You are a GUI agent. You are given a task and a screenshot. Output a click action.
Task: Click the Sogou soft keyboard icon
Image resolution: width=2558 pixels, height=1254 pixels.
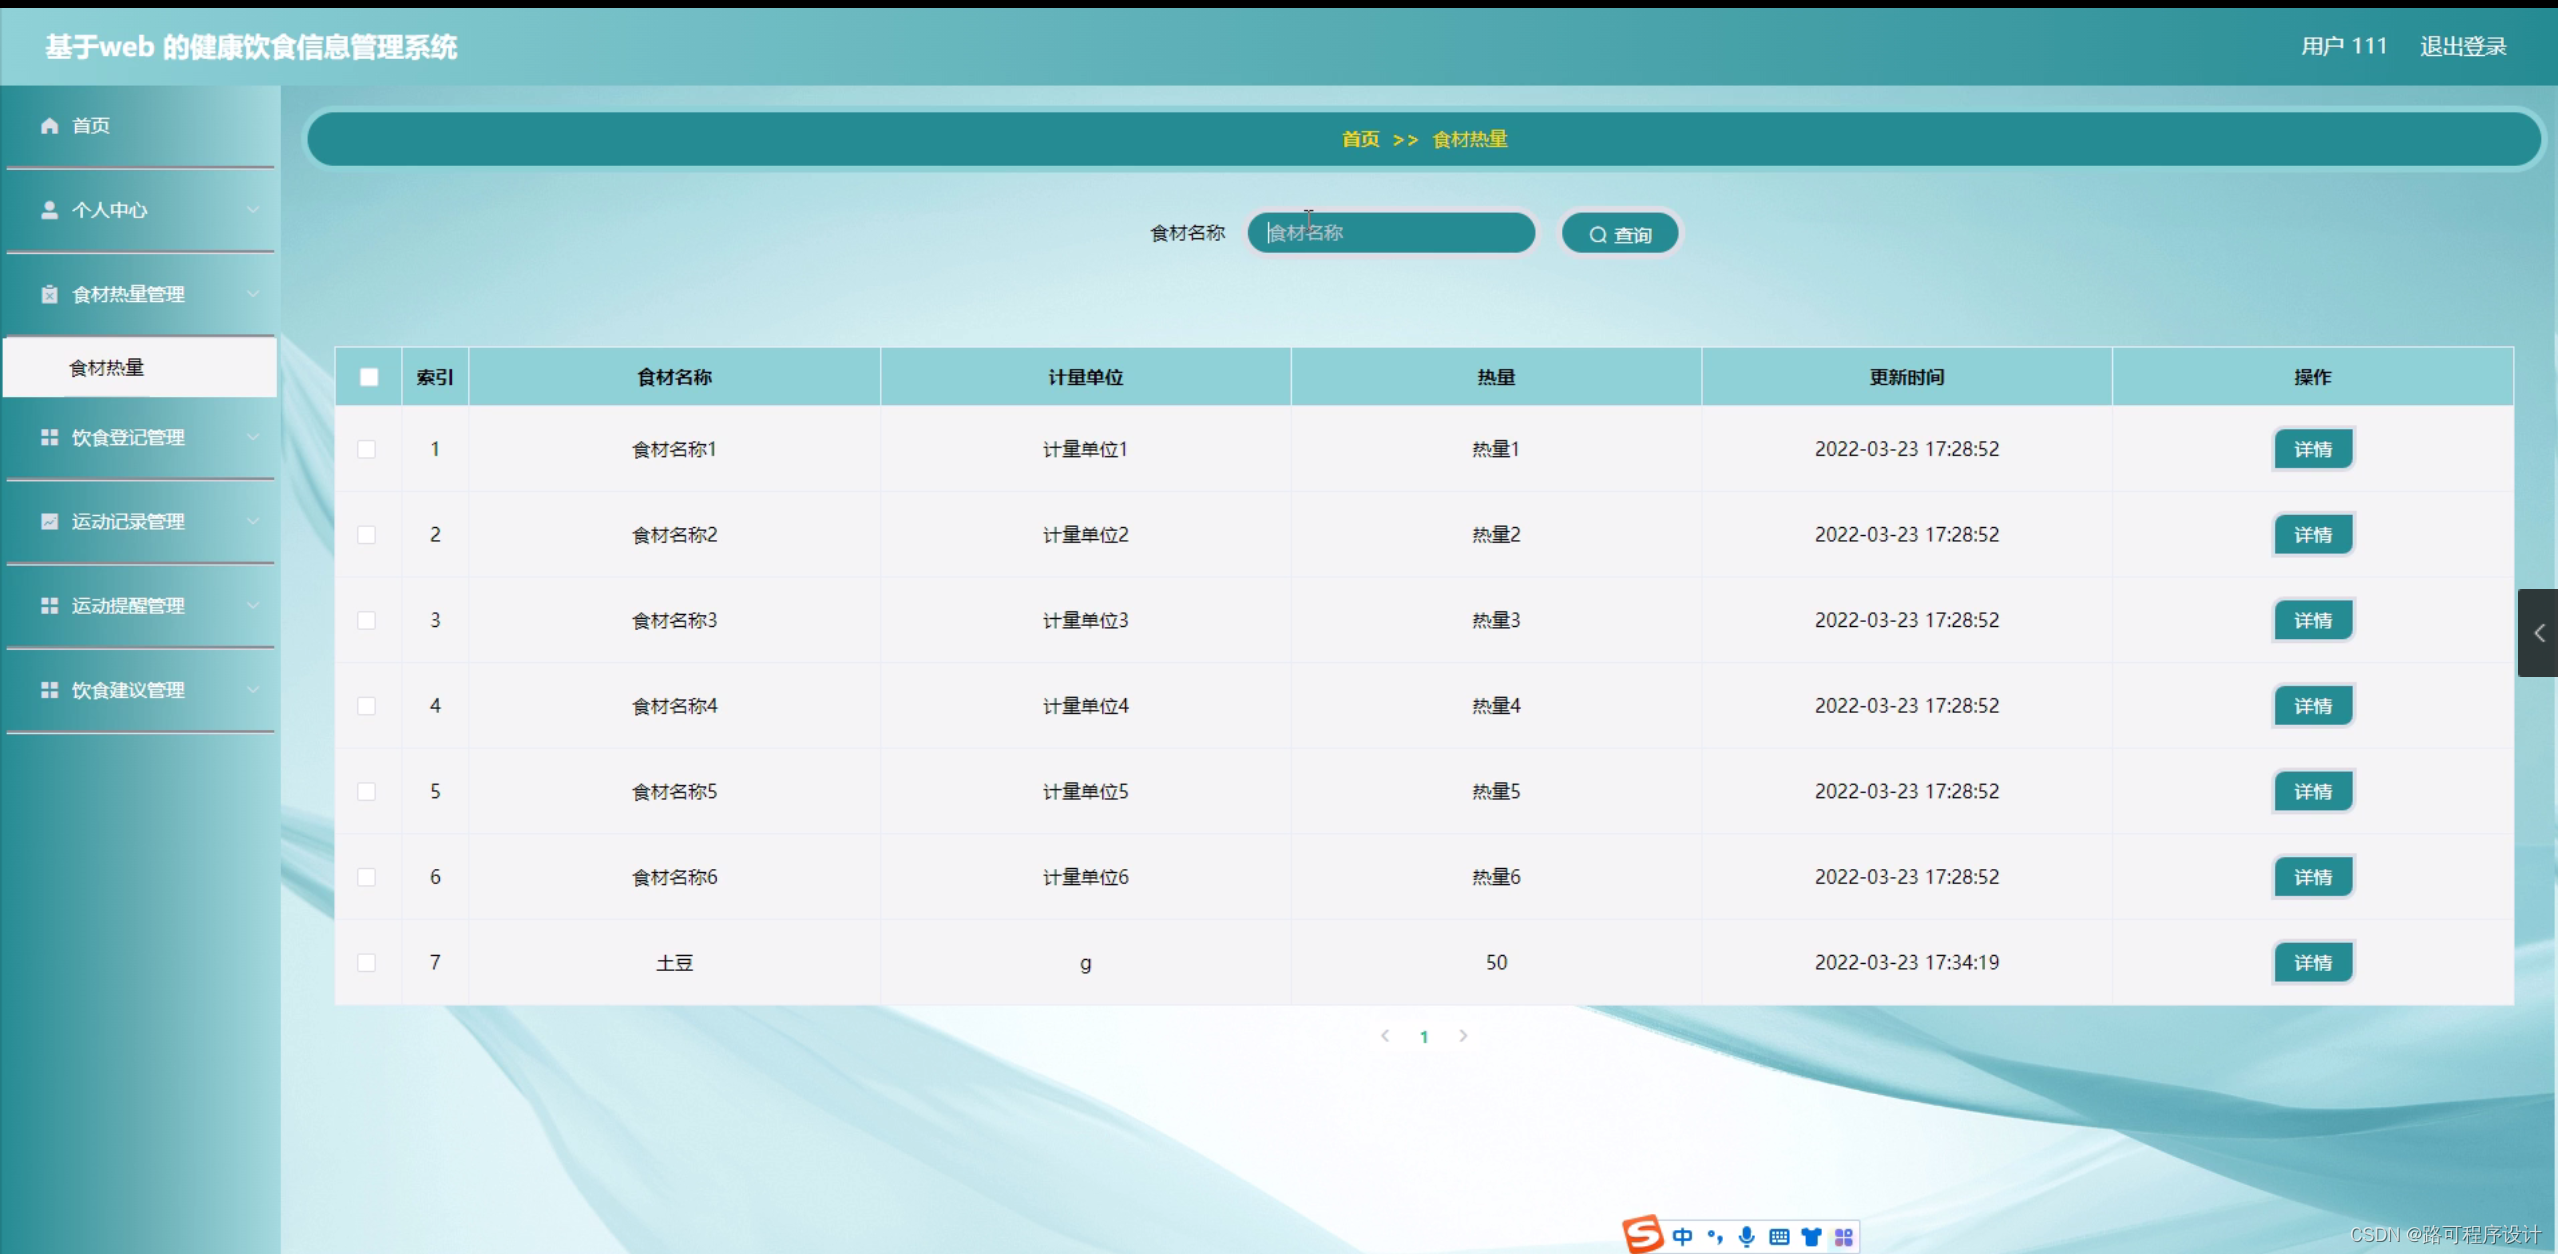[1778, 1237]
